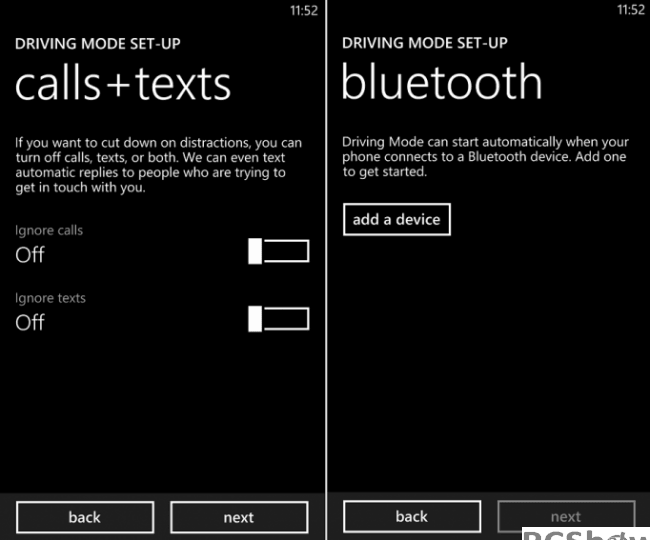Click the Ignore texts label
The width and height of the screenshot is (650, 540).
pyautogui.click(x=50, y=298)
